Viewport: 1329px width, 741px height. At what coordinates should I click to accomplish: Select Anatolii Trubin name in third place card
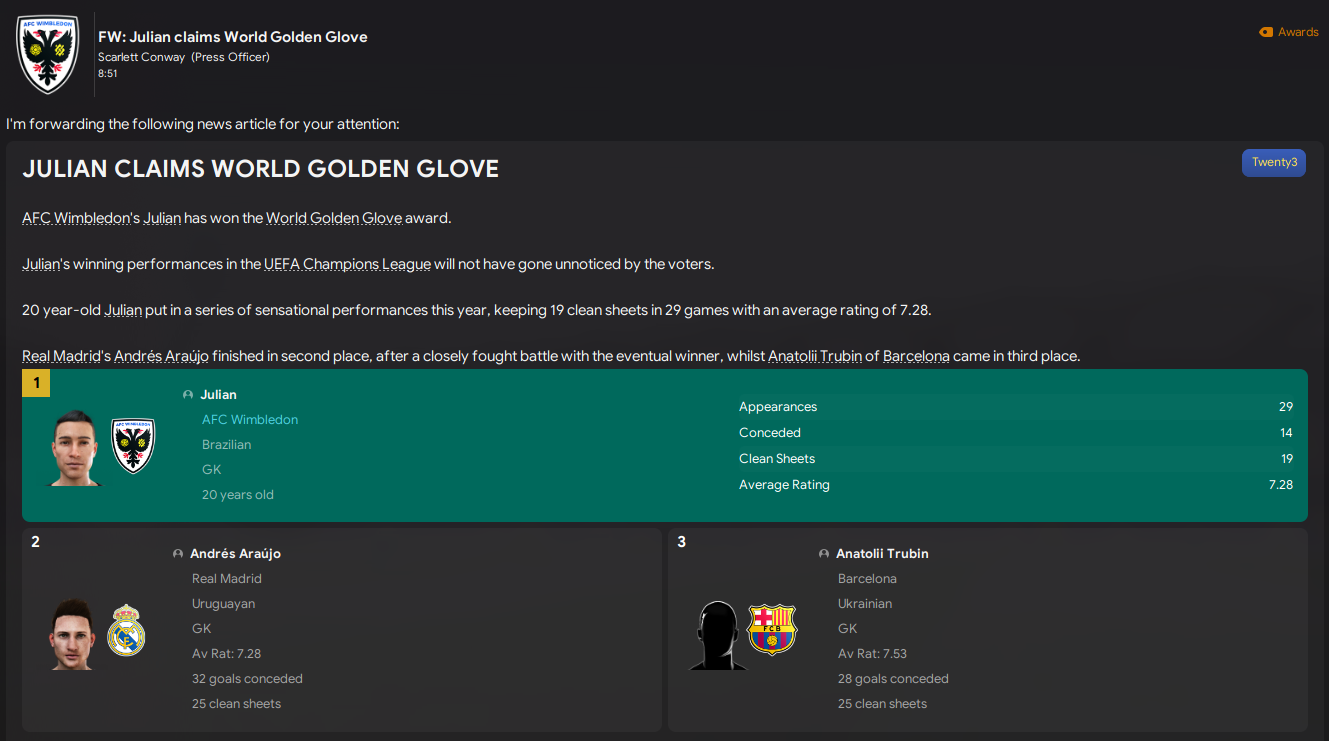882,554
